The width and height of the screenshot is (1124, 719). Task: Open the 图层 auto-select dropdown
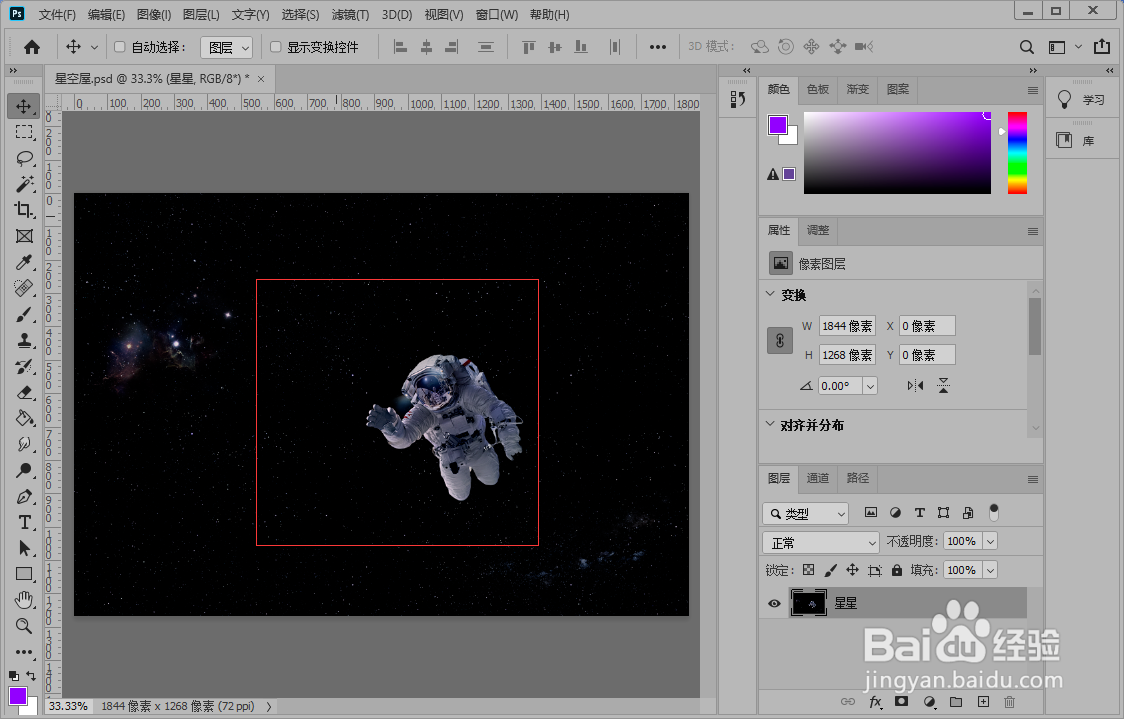point(227,47)
